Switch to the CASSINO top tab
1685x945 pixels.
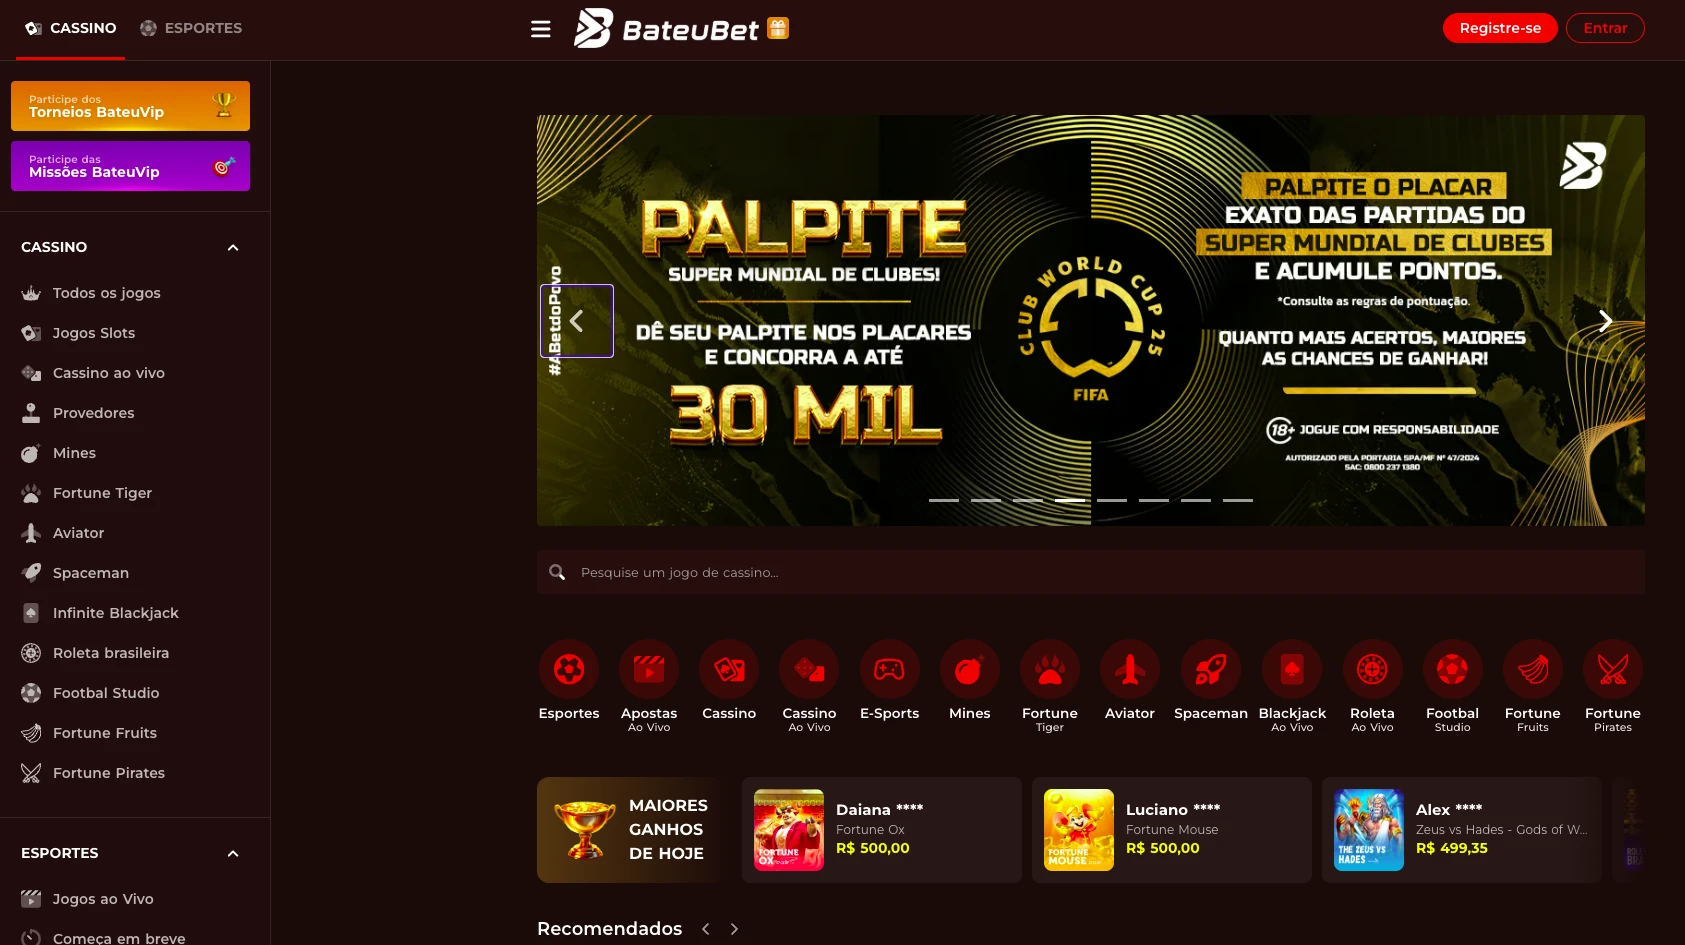click(x=70, y=28)
